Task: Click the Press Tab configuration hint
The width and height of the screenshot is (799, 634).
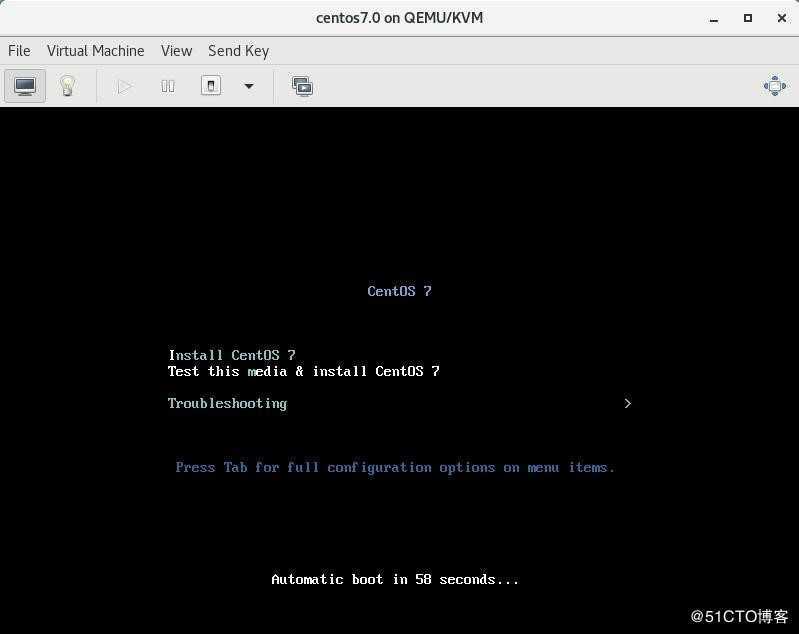Action: 395,467
